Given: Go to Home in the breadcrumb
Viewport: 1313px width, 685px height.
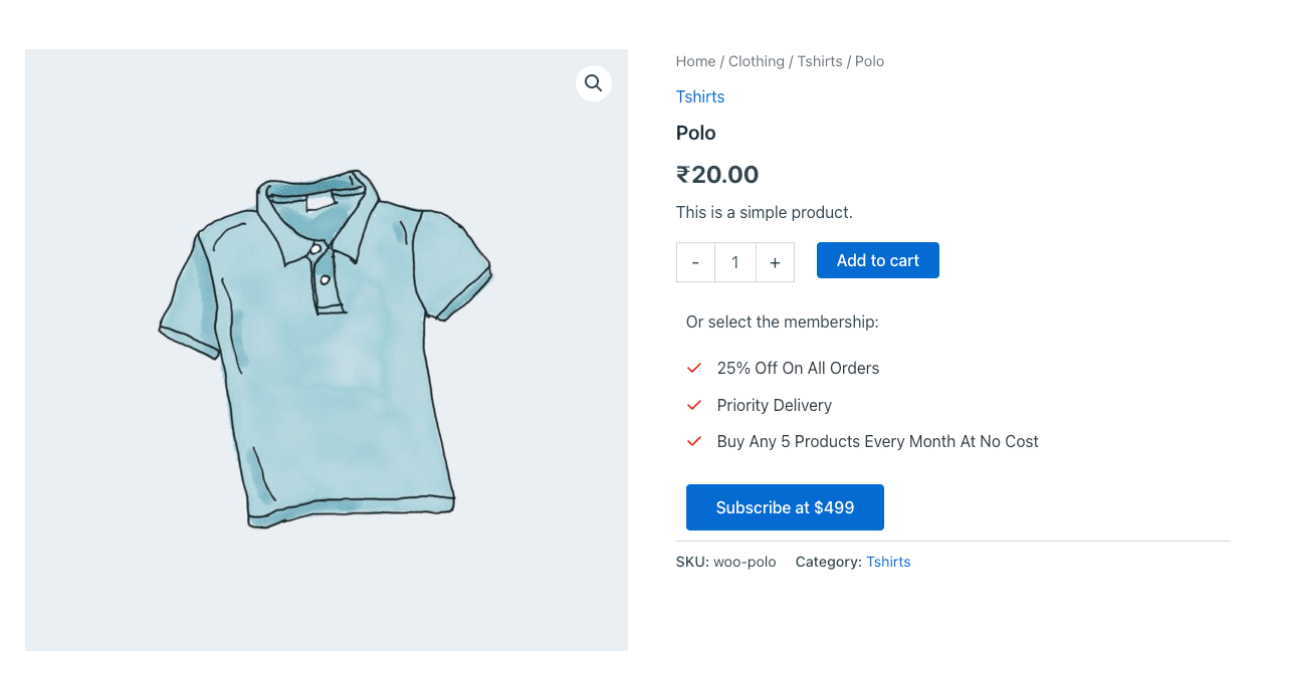Looking at the screenshot, I should [695, 61].
